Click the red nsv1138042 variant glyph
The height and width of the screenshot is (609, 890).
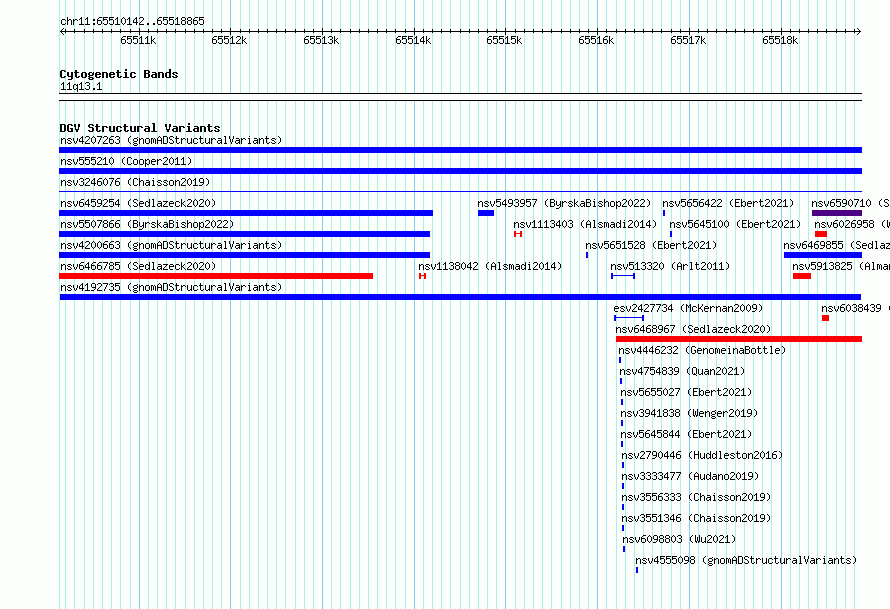pos(422,276)
